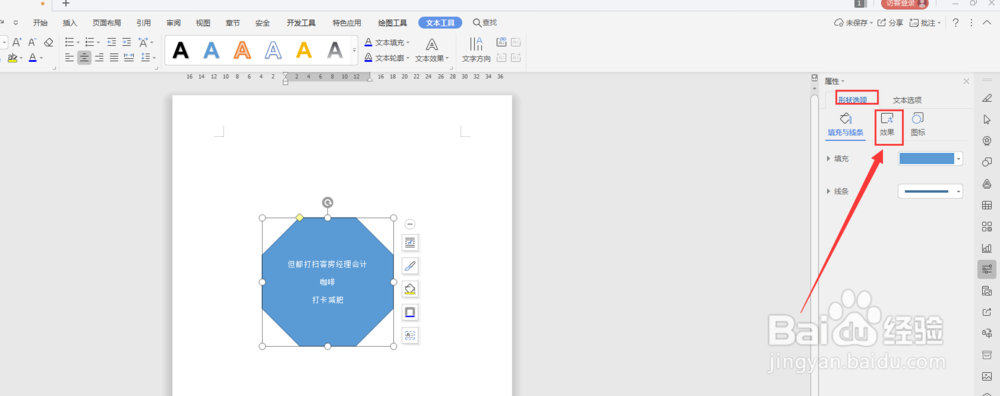The height and width of the screenshot is (396, 1000).
Task: Open layout options beside the shape
Action: [410, 242]
